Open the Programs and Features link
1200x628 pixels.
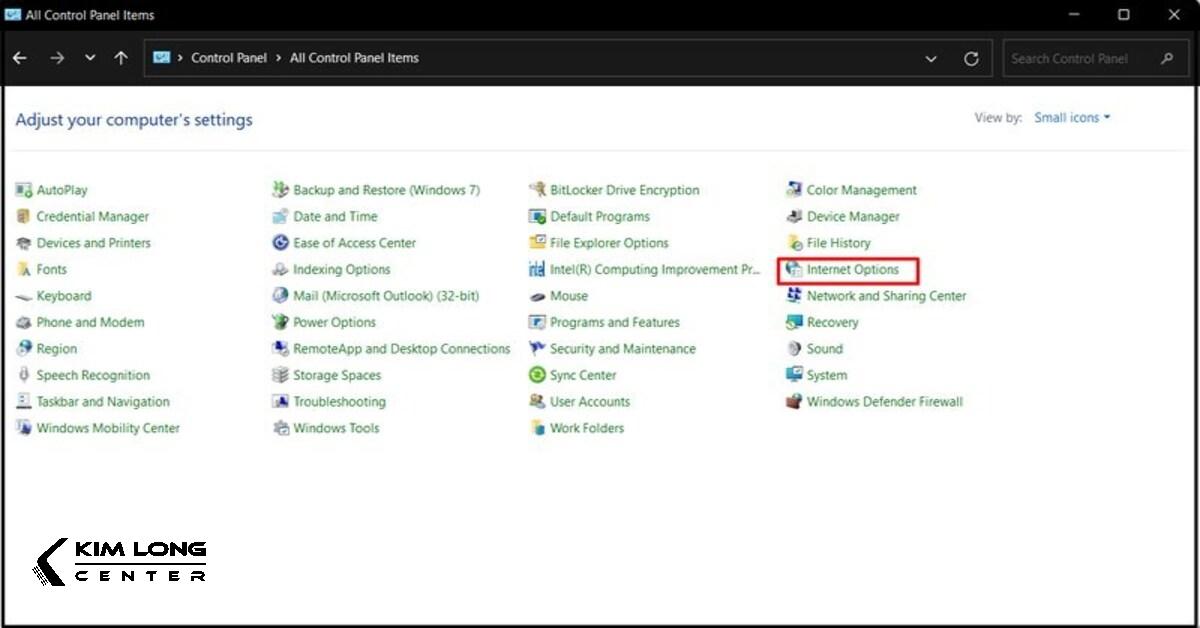(614, 323)
